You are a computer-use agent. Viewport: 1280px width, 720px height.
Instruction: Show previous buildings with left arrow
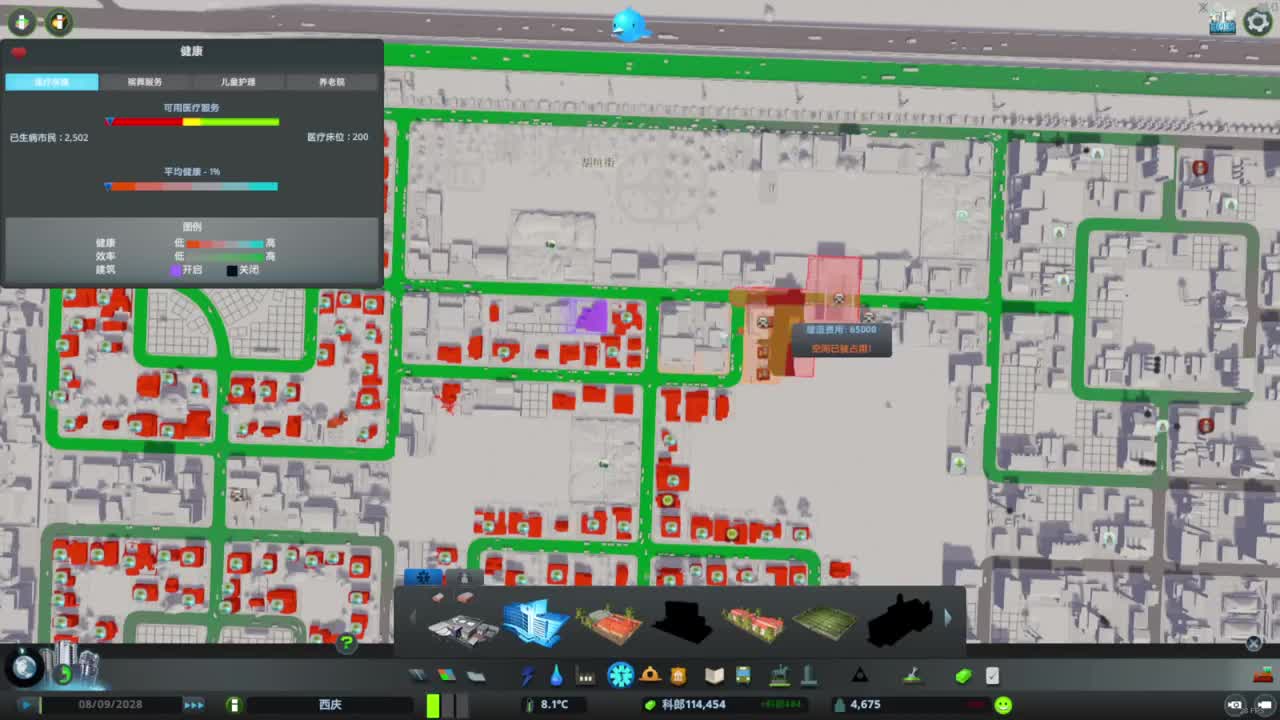point(413,618)
